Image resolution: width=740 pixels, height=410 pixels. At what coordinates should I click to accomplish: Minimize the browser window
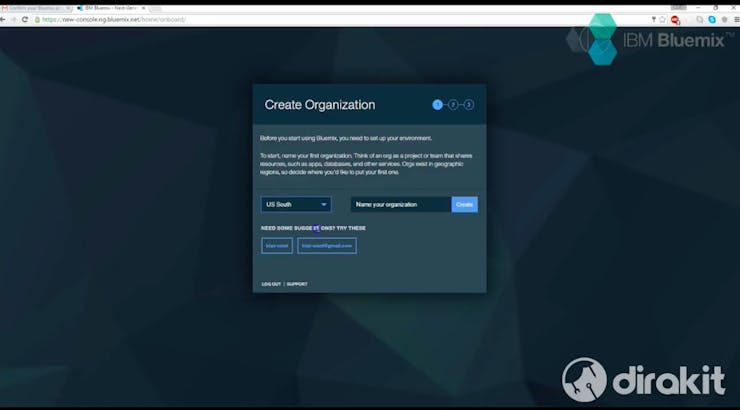click(698, 8)
